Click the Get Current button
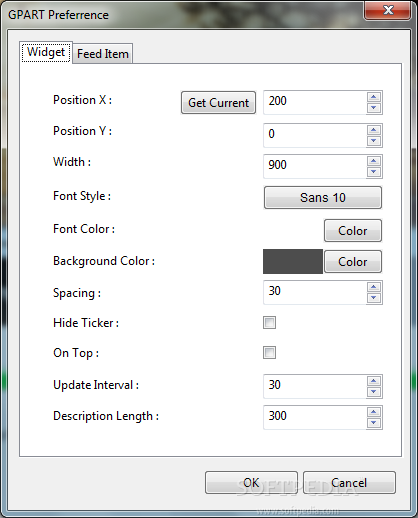 218,103
